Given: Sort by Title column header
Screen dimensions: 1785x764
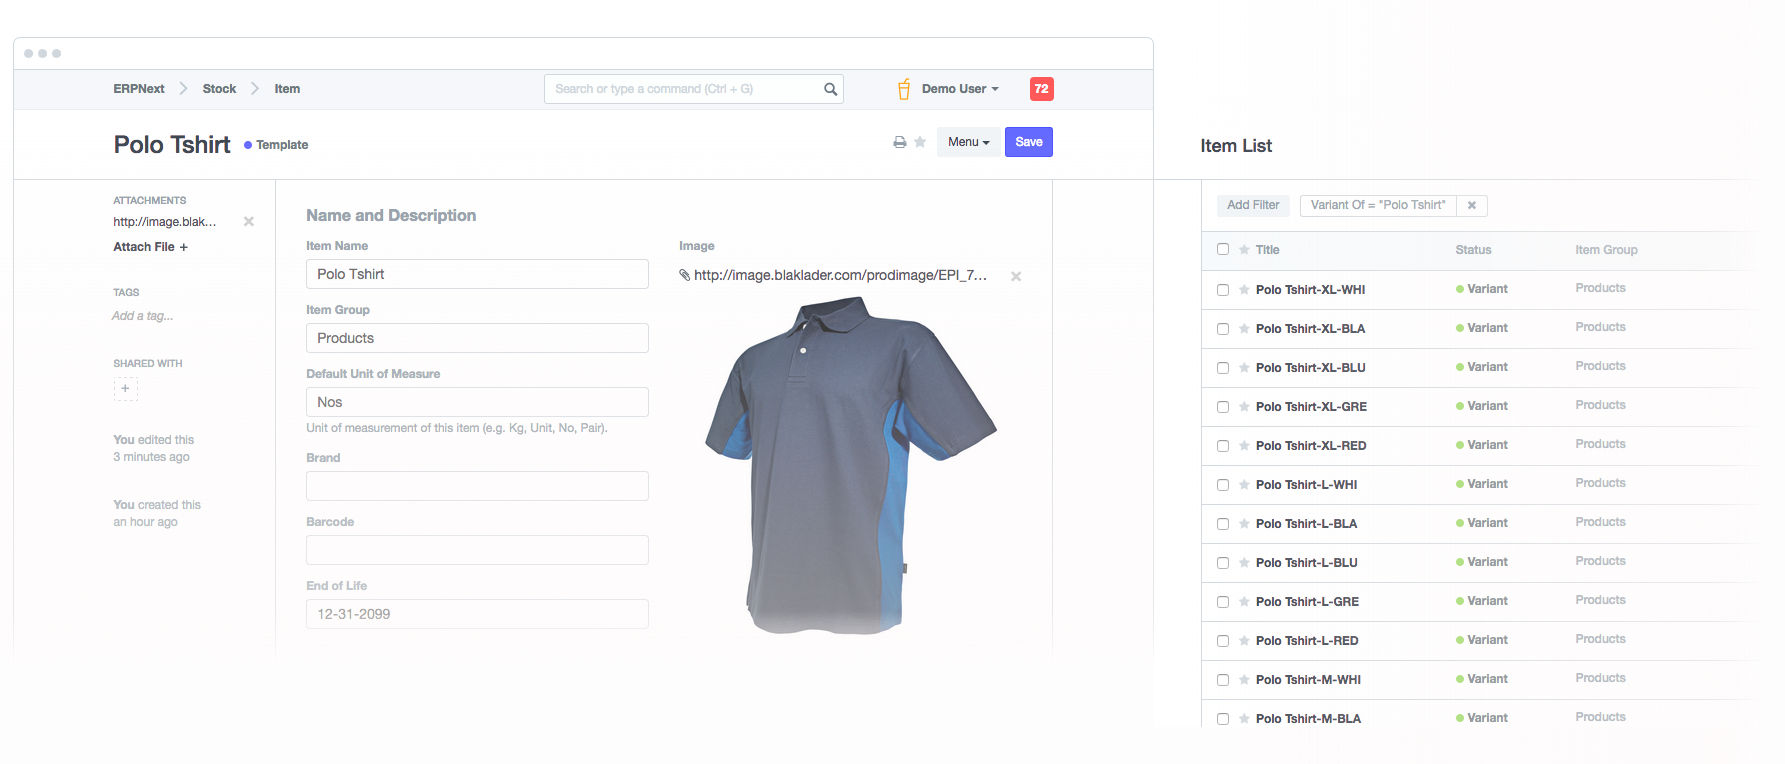Looking at the screenshot, I should [x=1267, y=250].
